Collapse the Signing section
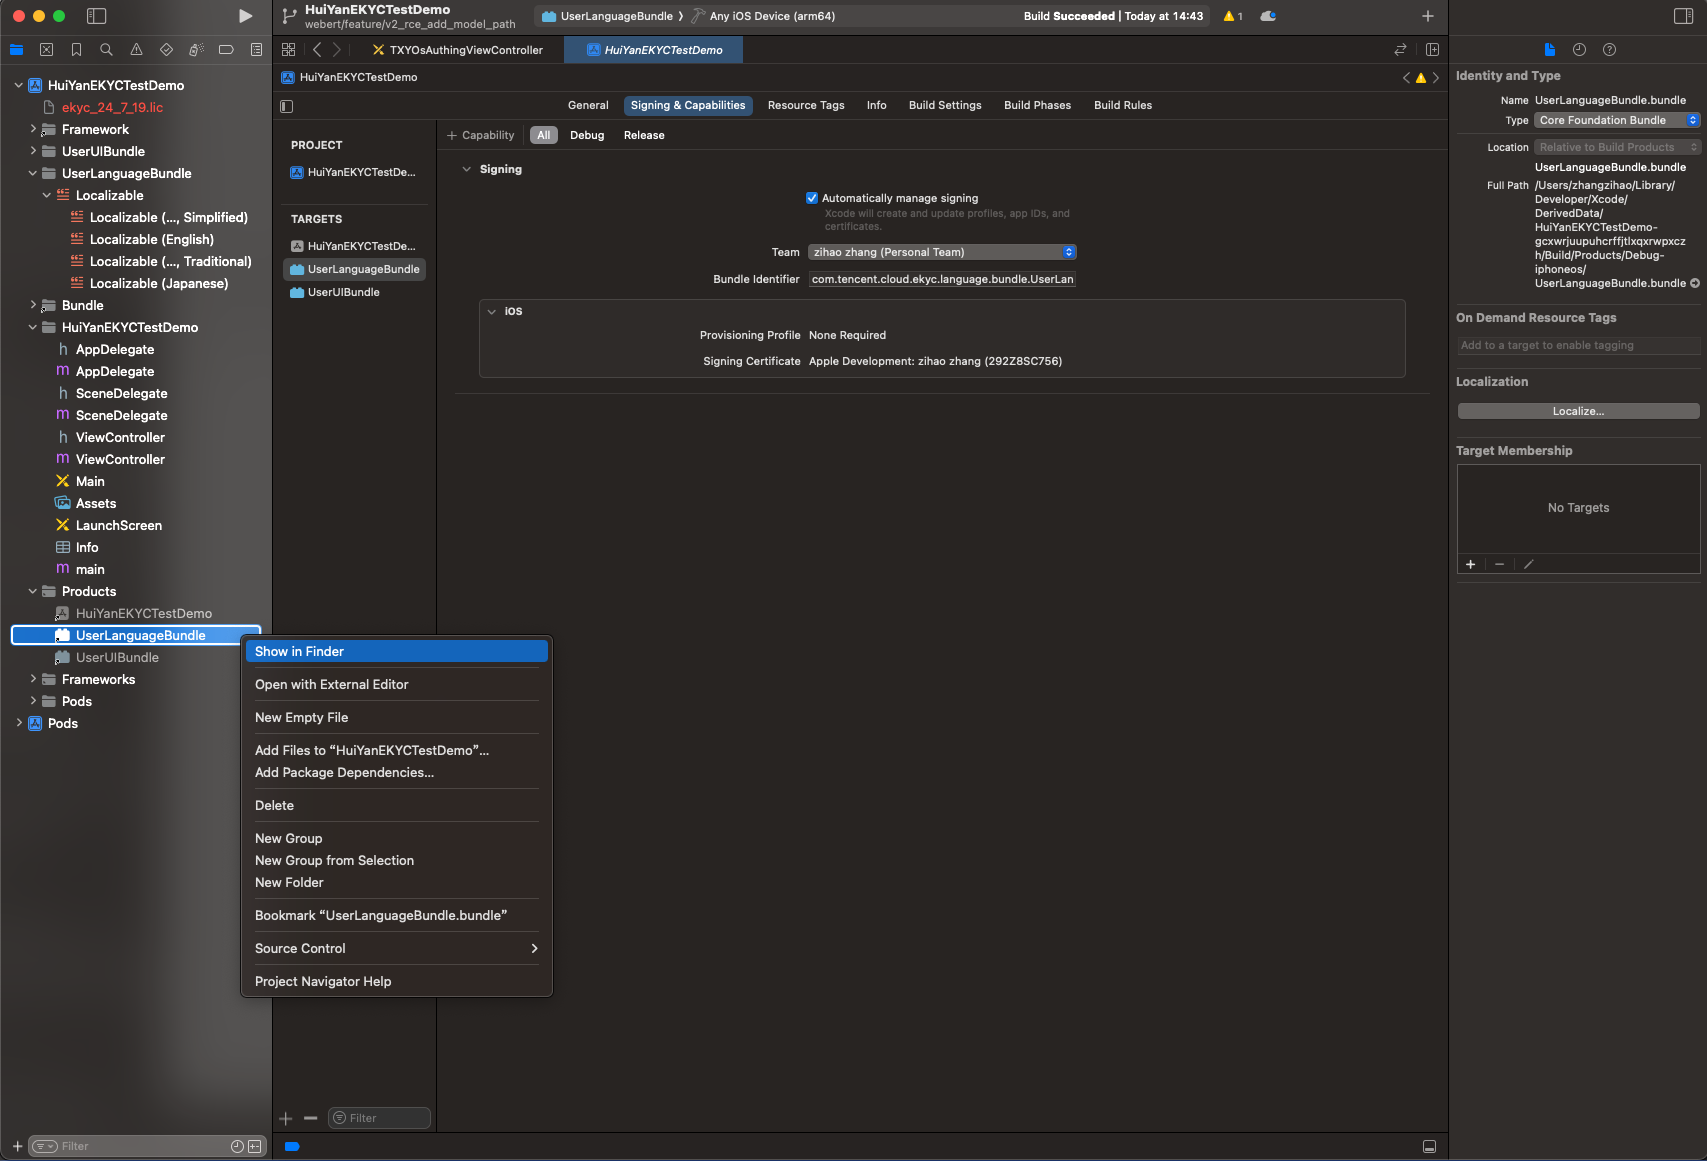This screenshot has height=1161, width=1707. (466, 170)
